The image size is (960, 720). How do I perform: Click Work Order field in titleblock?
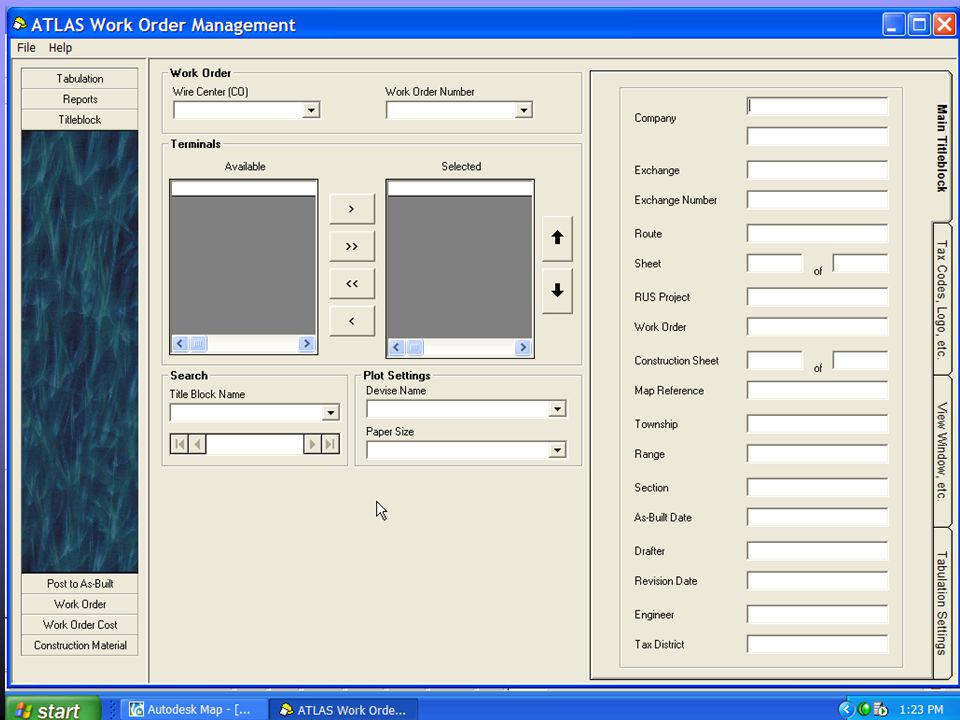point(817,326)
